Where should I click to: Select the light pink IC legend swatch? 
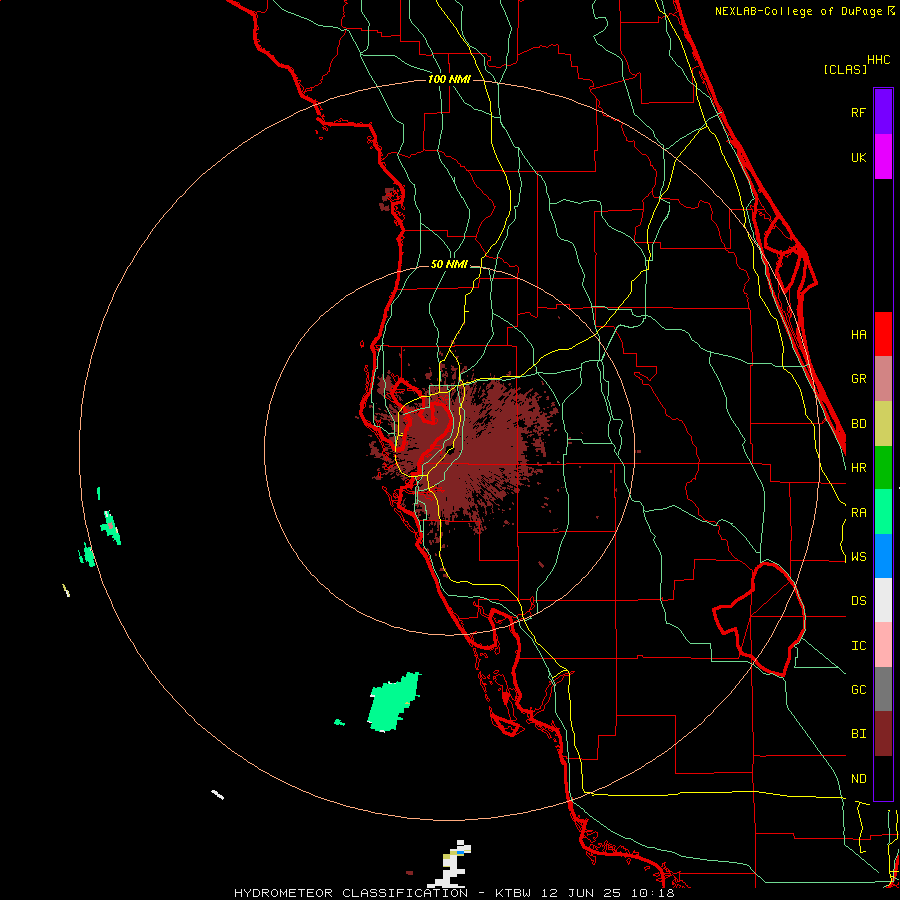coord(883,645)
